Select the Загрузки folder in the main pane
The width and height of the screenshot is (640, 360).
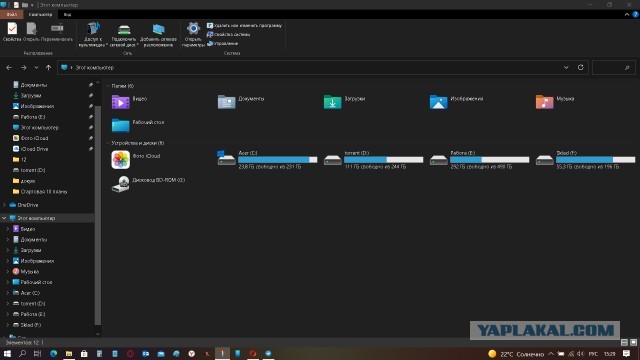344,102
